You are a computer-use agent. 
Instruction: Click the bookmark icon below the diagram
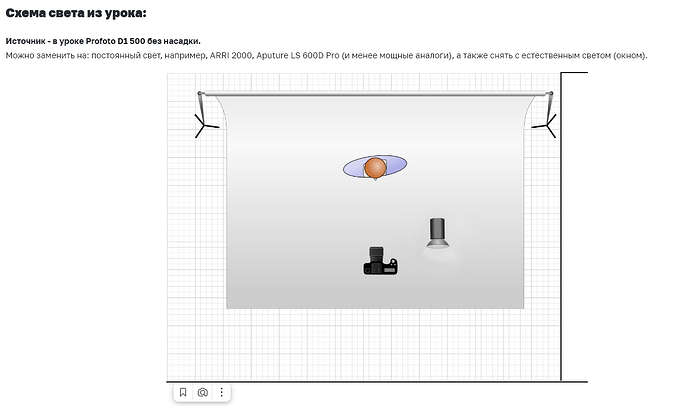click(183, 393)
